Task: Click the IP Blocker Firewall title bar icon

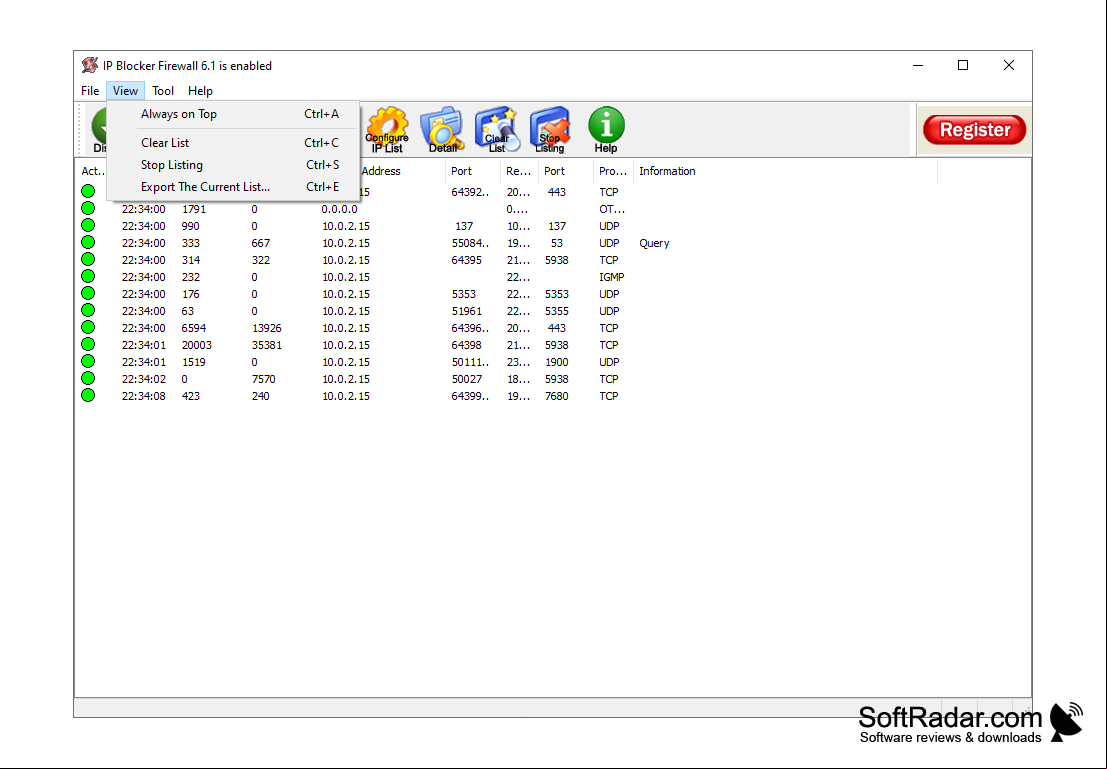Action: coord(90,66)
